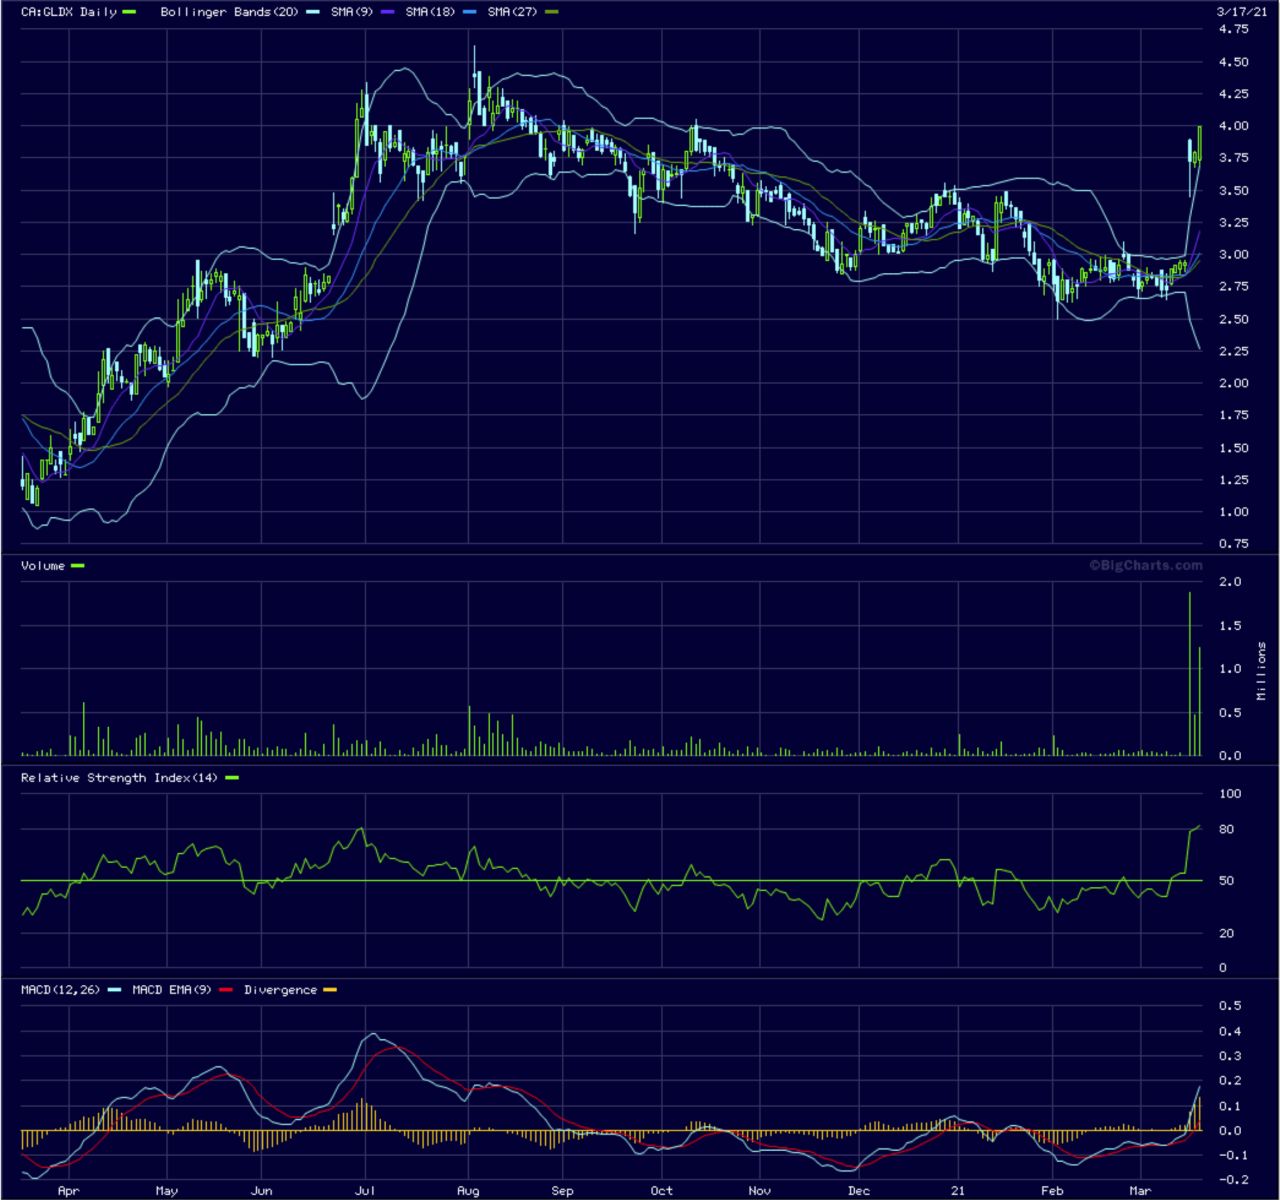Click the 1.0 volume axis label
1280x1200 pixels.
(x=1231, y=669)
